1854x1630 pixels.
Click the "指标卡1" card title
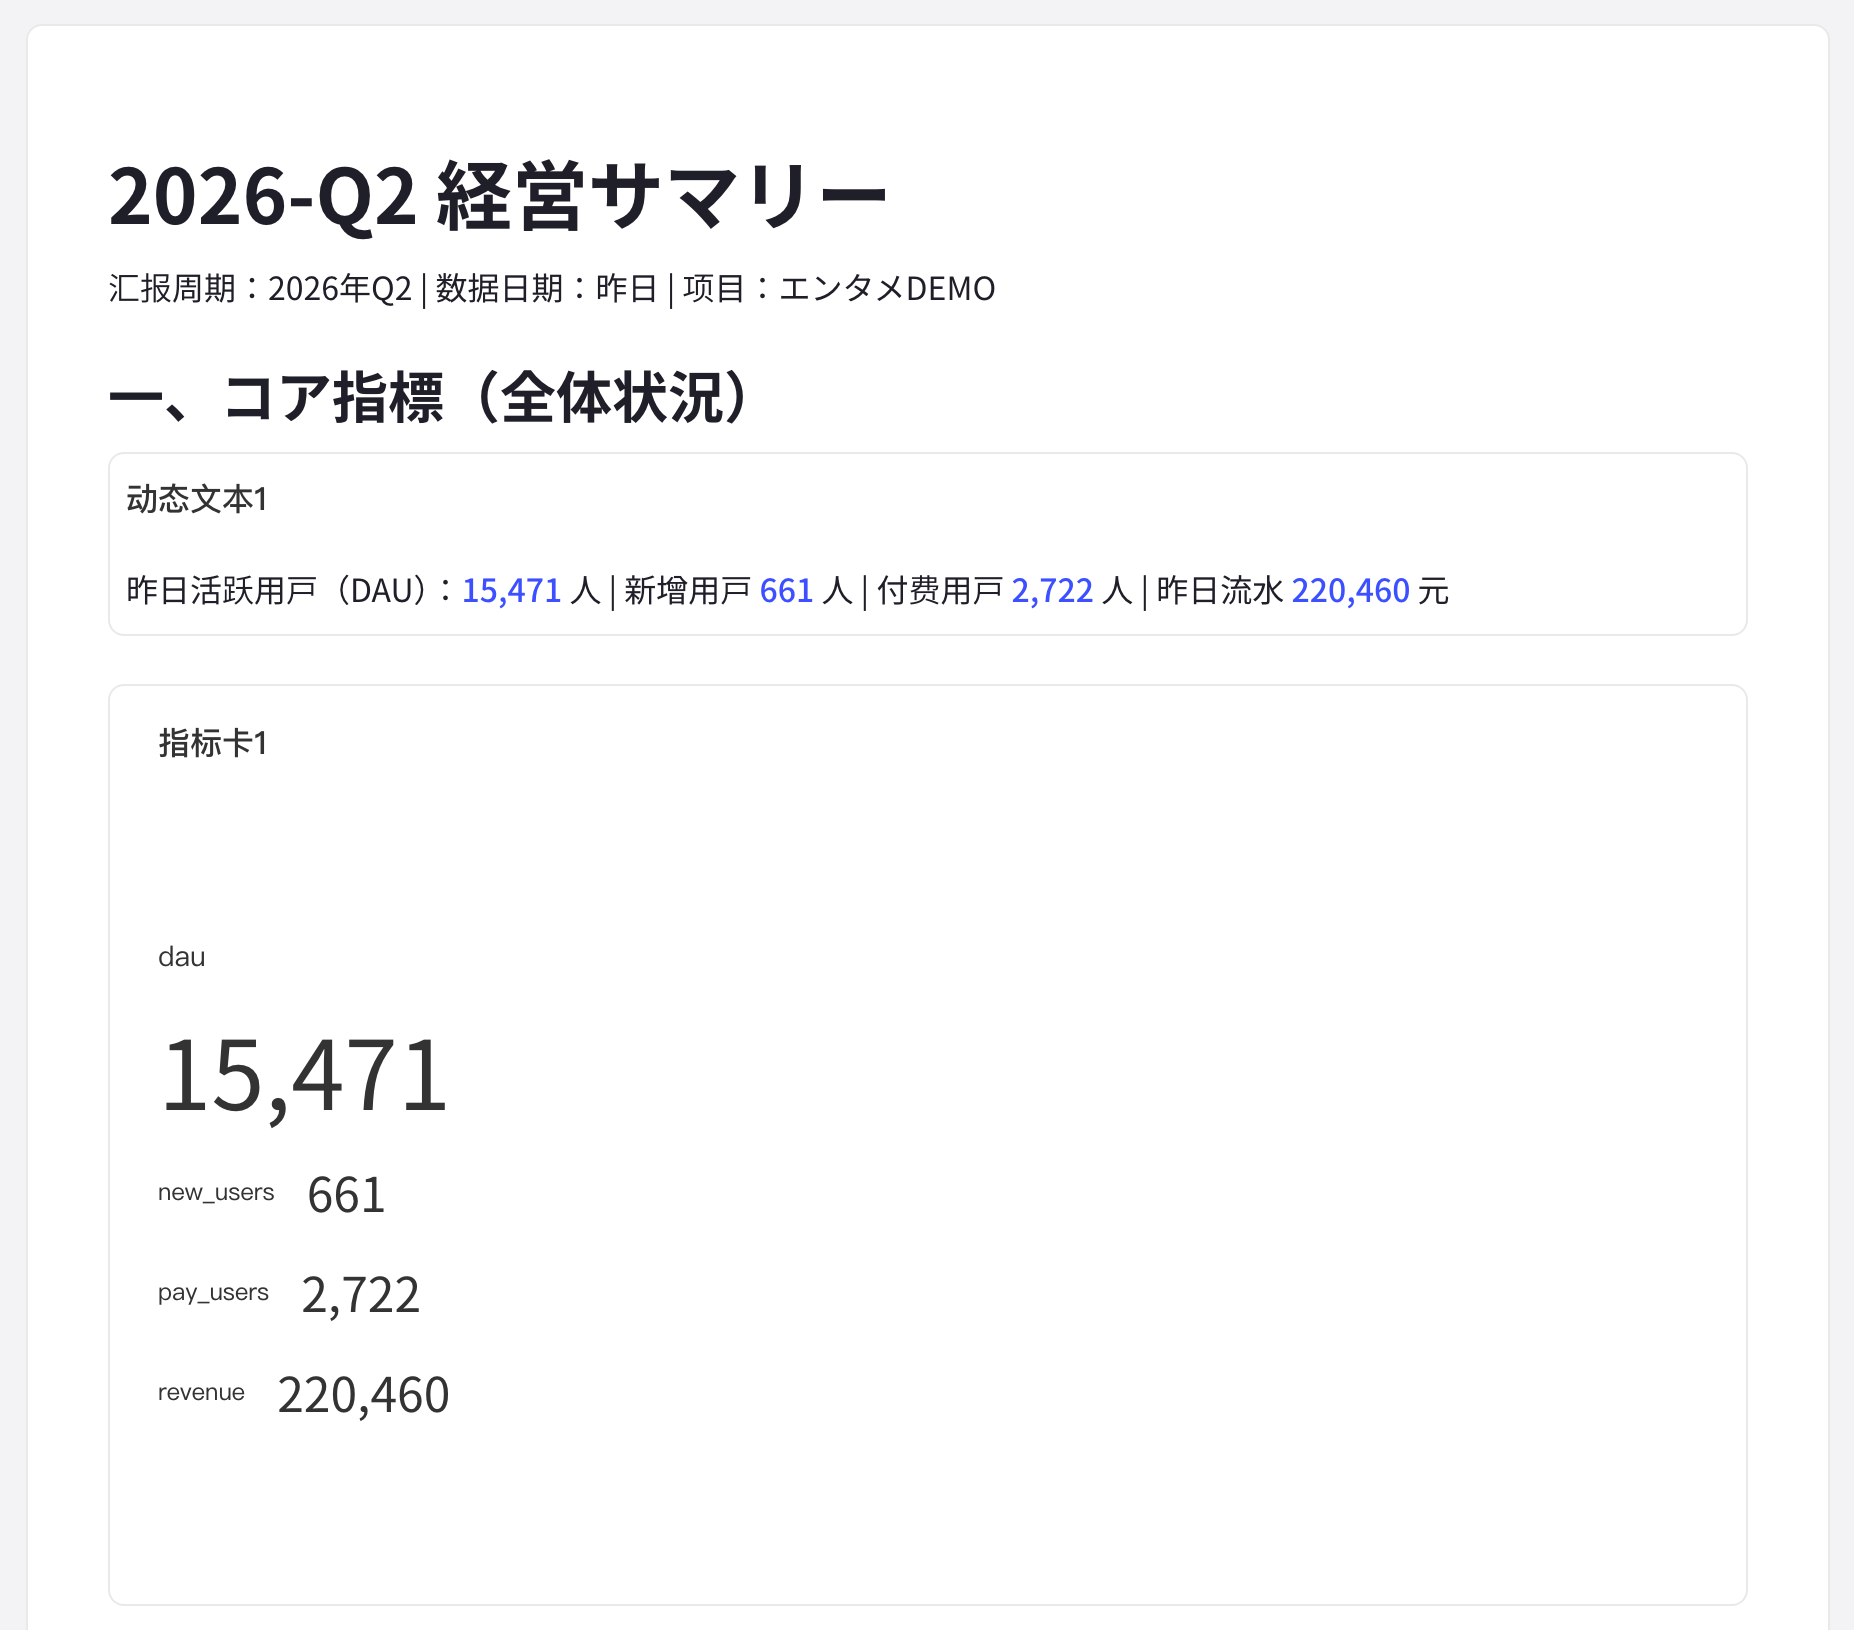(x=213, y=743)
